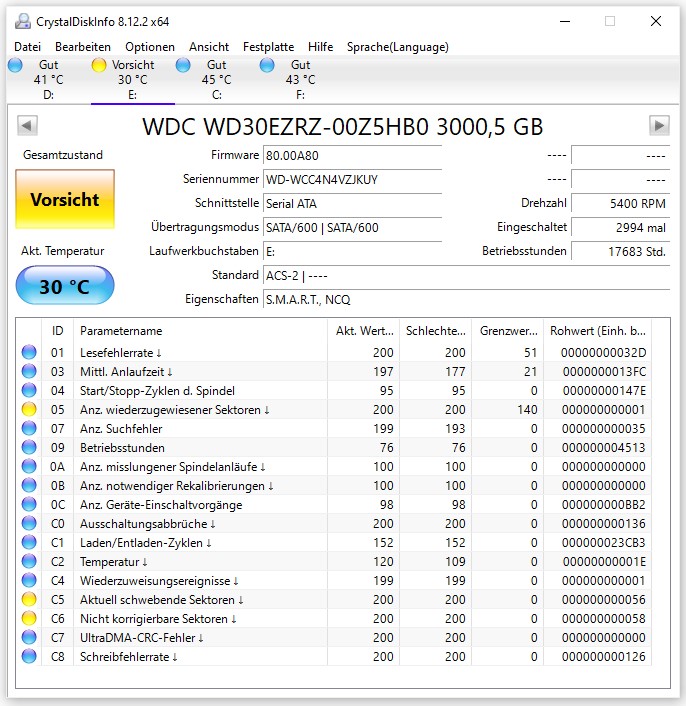
Task: Click the Standard field ACS-2
Action: [x=466, y=276]
